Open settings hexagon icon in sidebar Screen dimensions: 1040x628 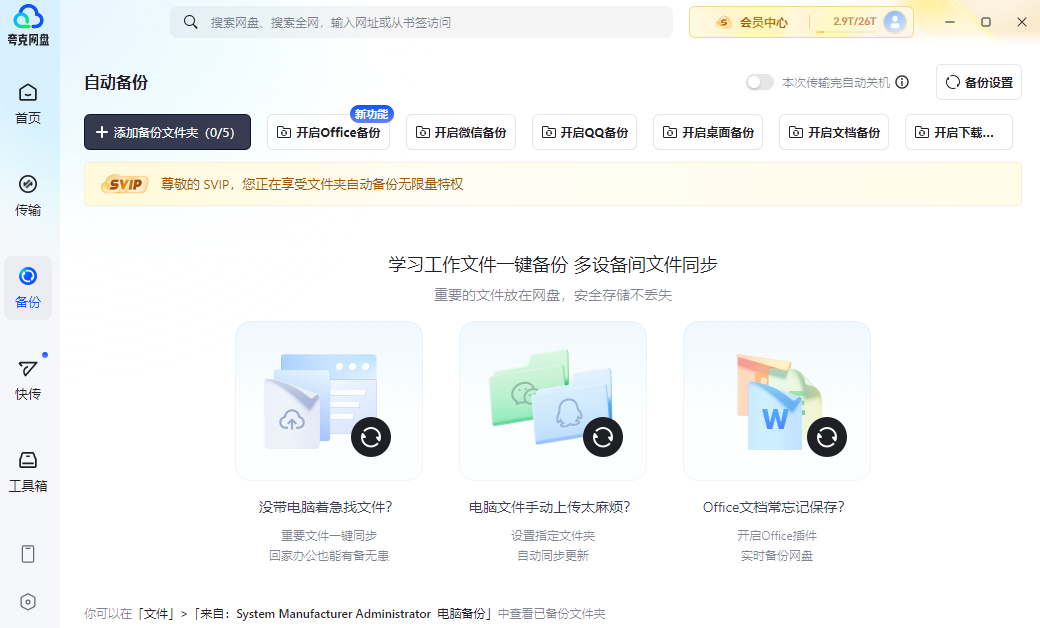click(x=28, y=602)
